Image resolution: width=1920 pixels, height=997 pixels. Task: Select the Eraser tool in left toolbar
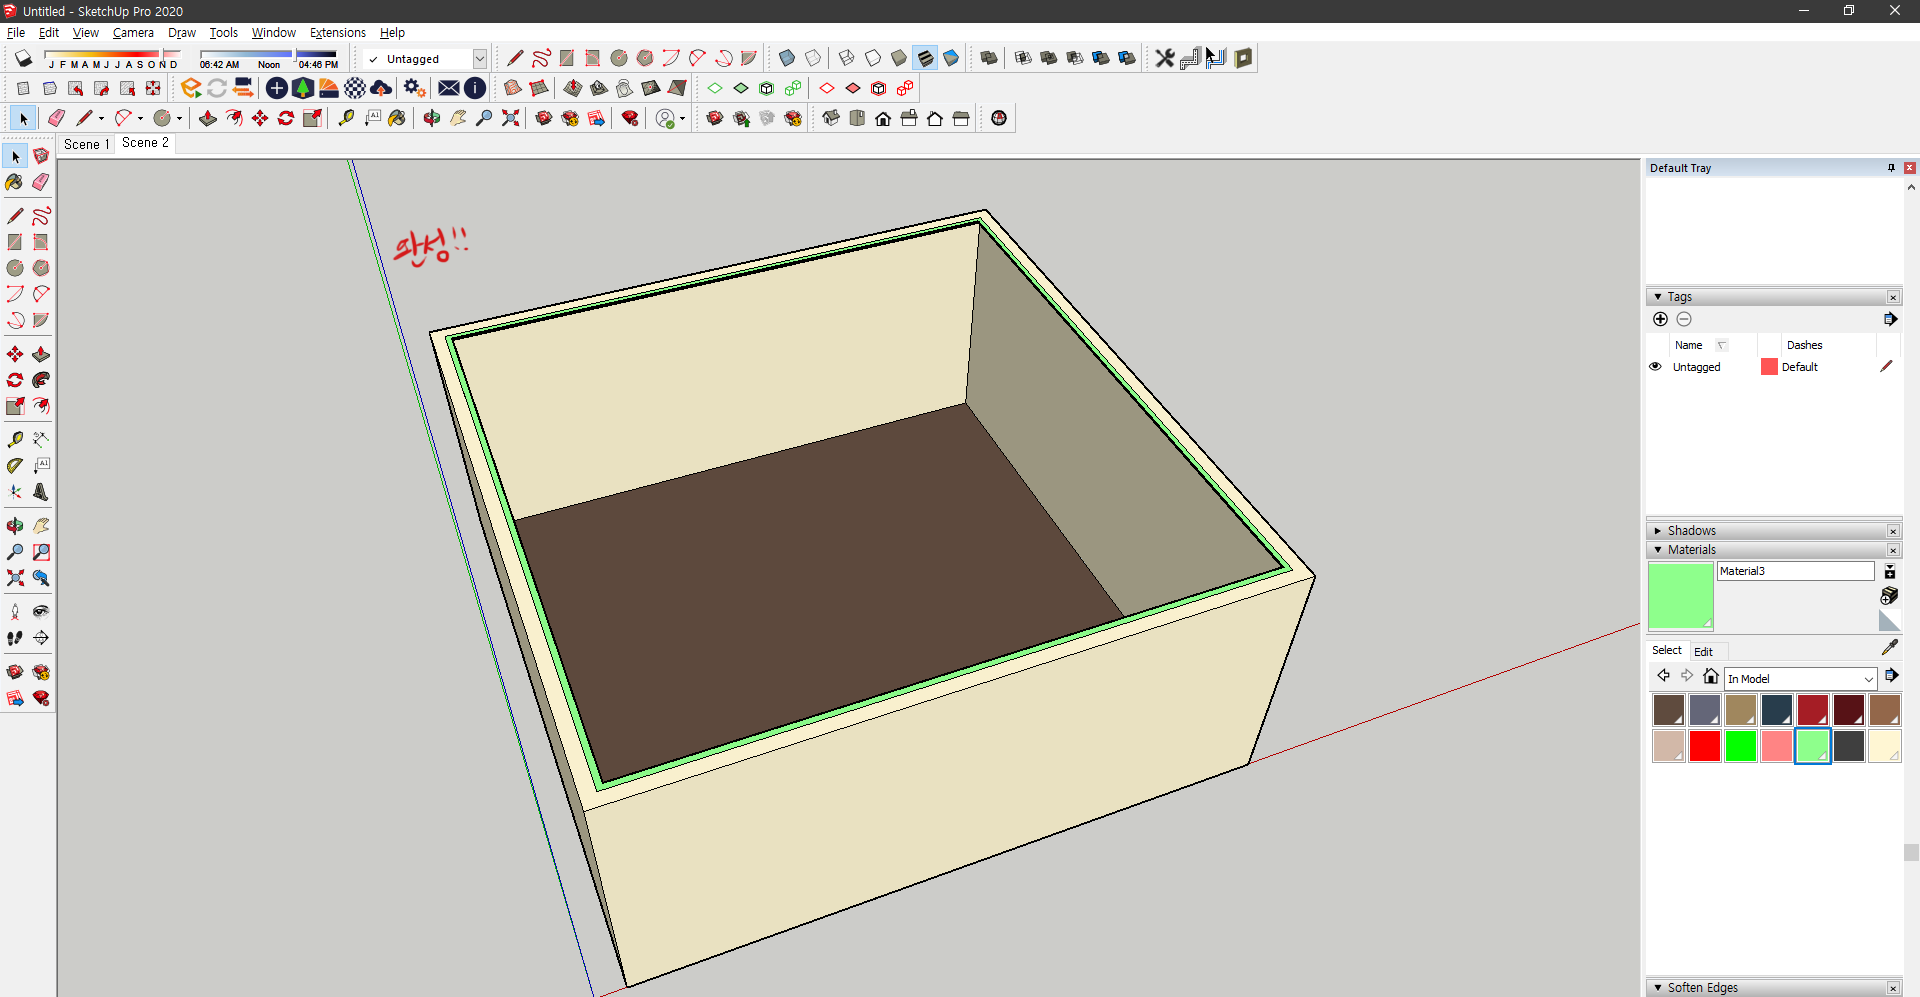(40, 182)
